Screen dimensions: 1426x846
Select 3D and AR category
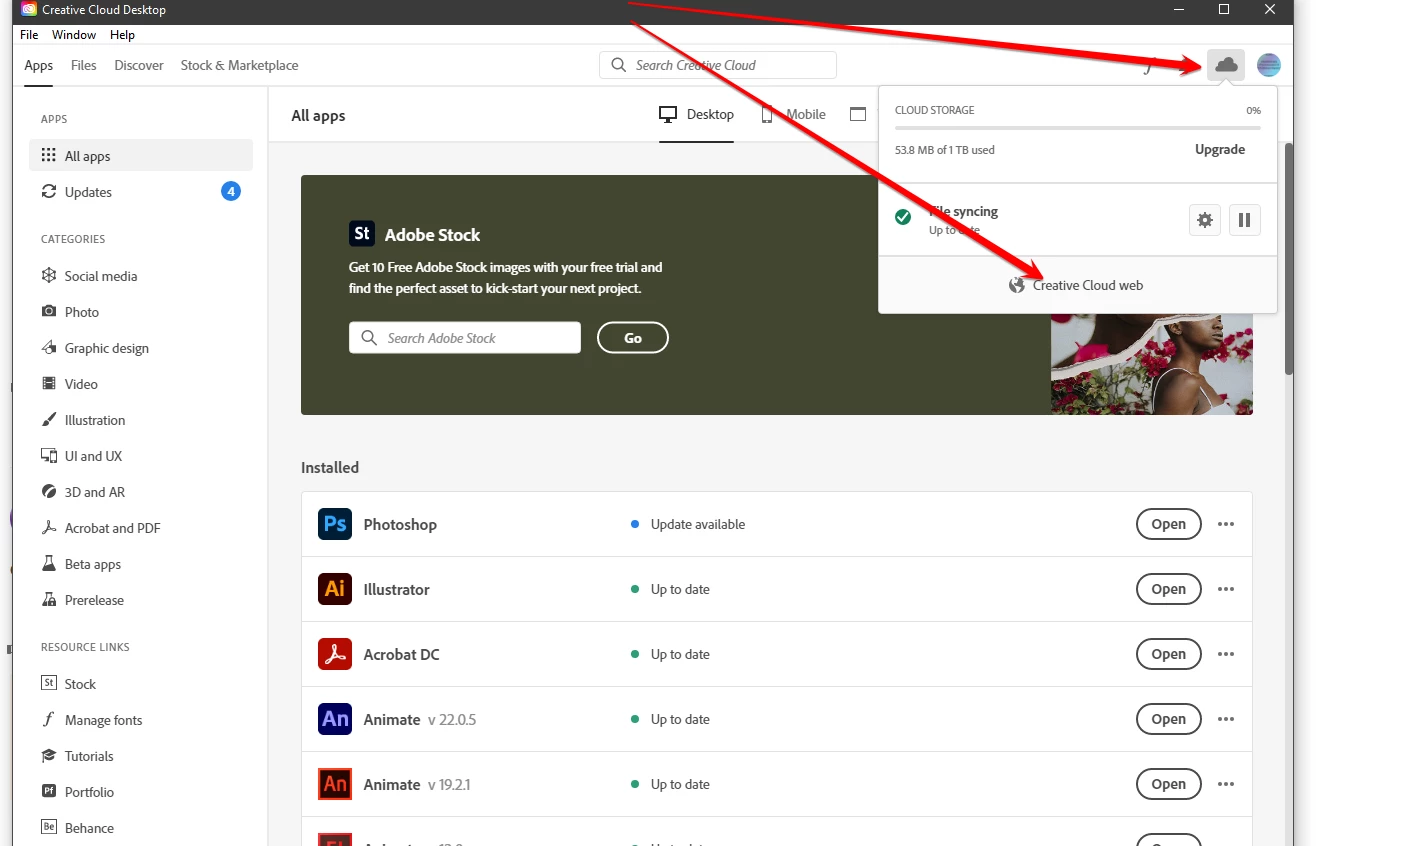coord(141,492)
